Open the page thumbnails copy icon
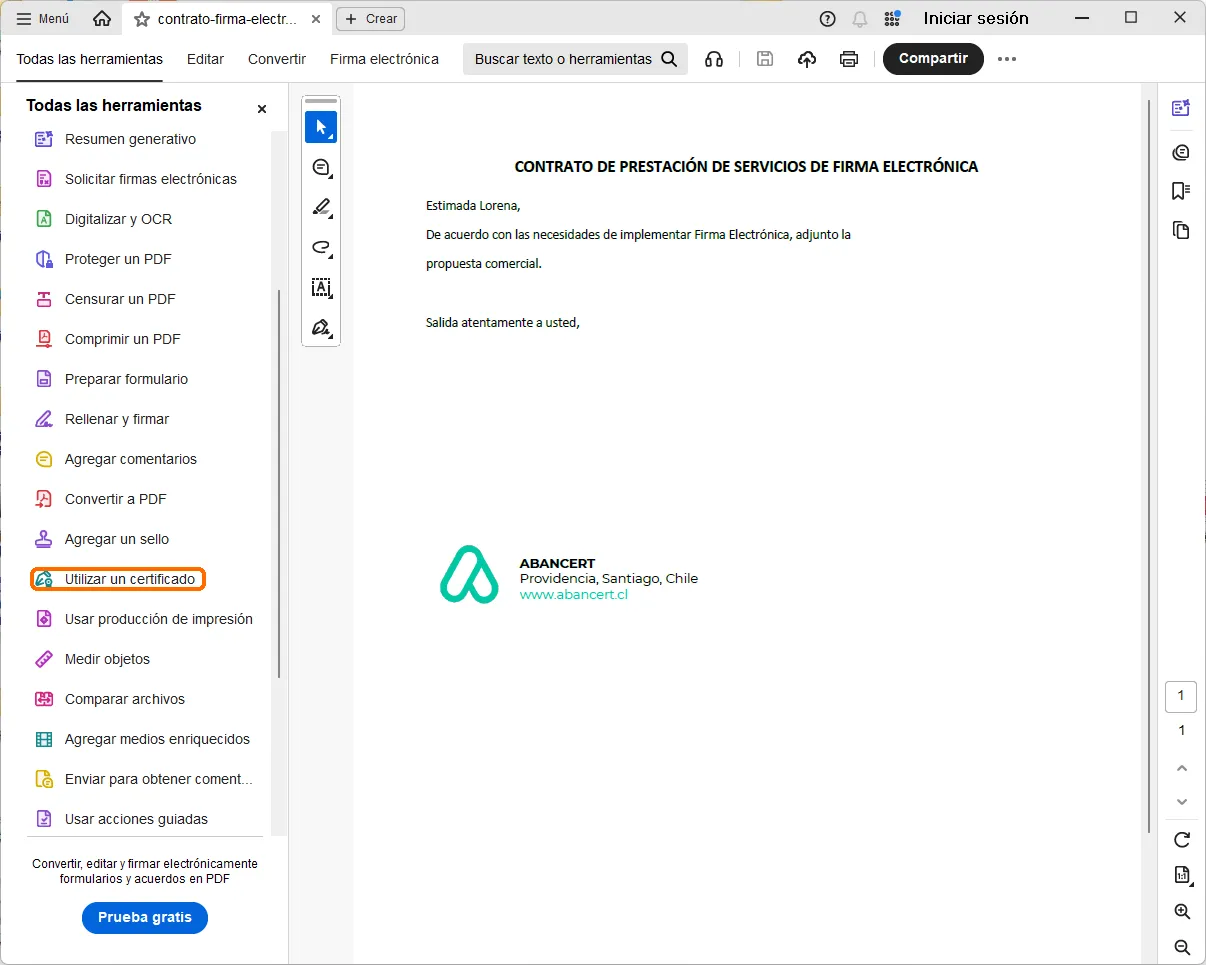 [1182, 230]
